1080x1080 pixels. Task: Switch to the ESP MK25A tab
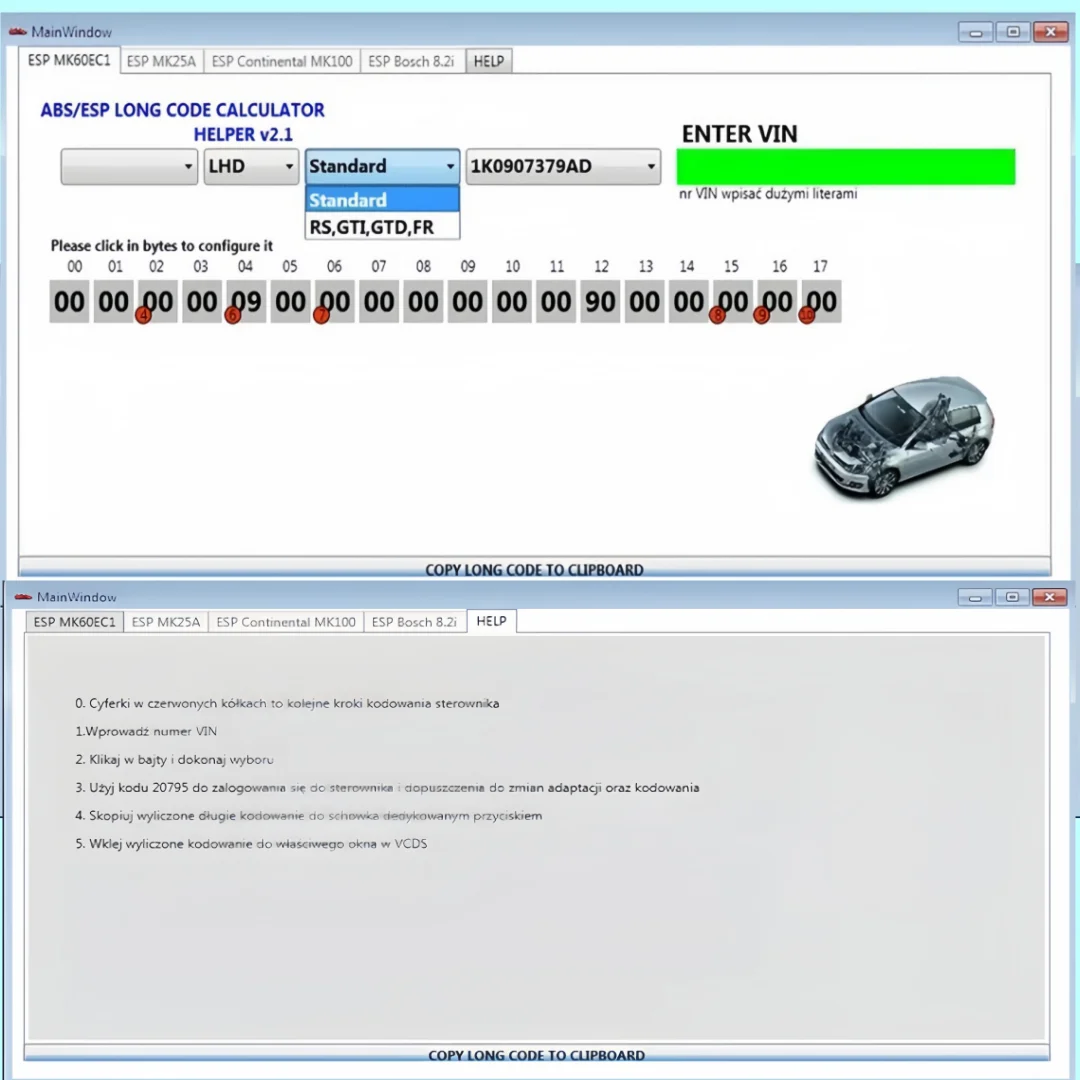161,61
